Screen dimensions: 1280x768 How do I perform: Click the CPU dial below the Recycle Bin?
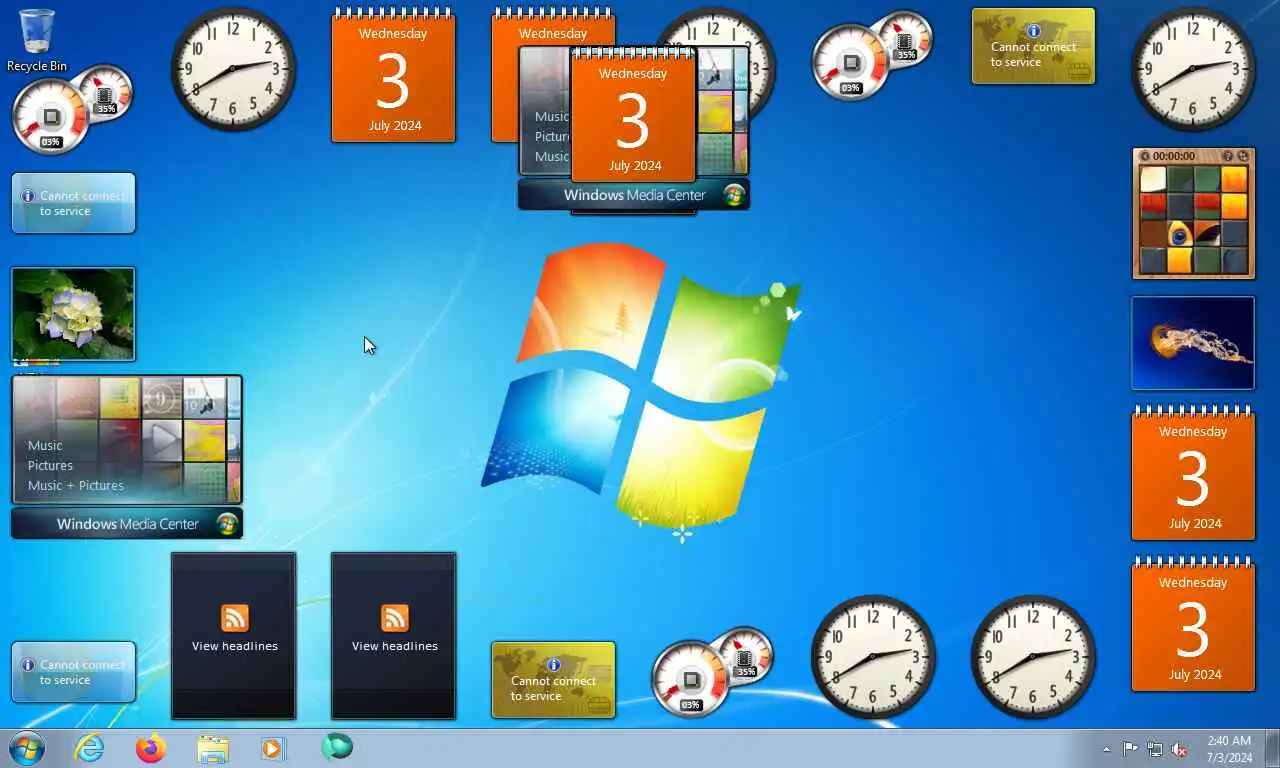[51, 117]
